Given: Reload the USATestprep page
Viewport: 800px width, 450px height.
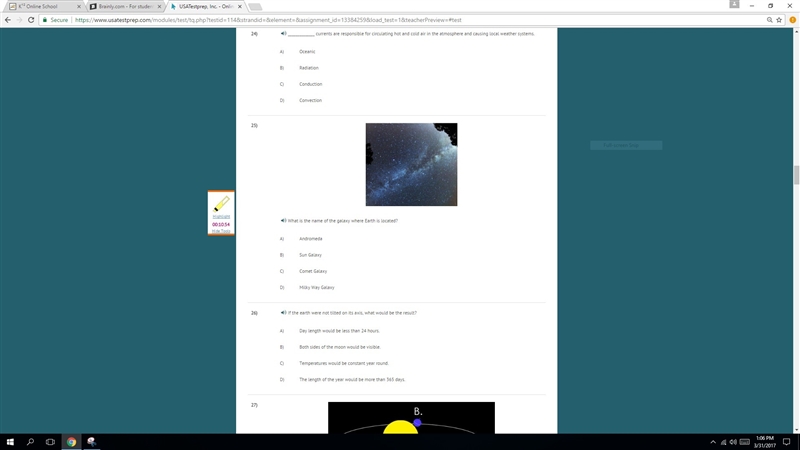Looking at the screenshot, I should tap(31, 20).
